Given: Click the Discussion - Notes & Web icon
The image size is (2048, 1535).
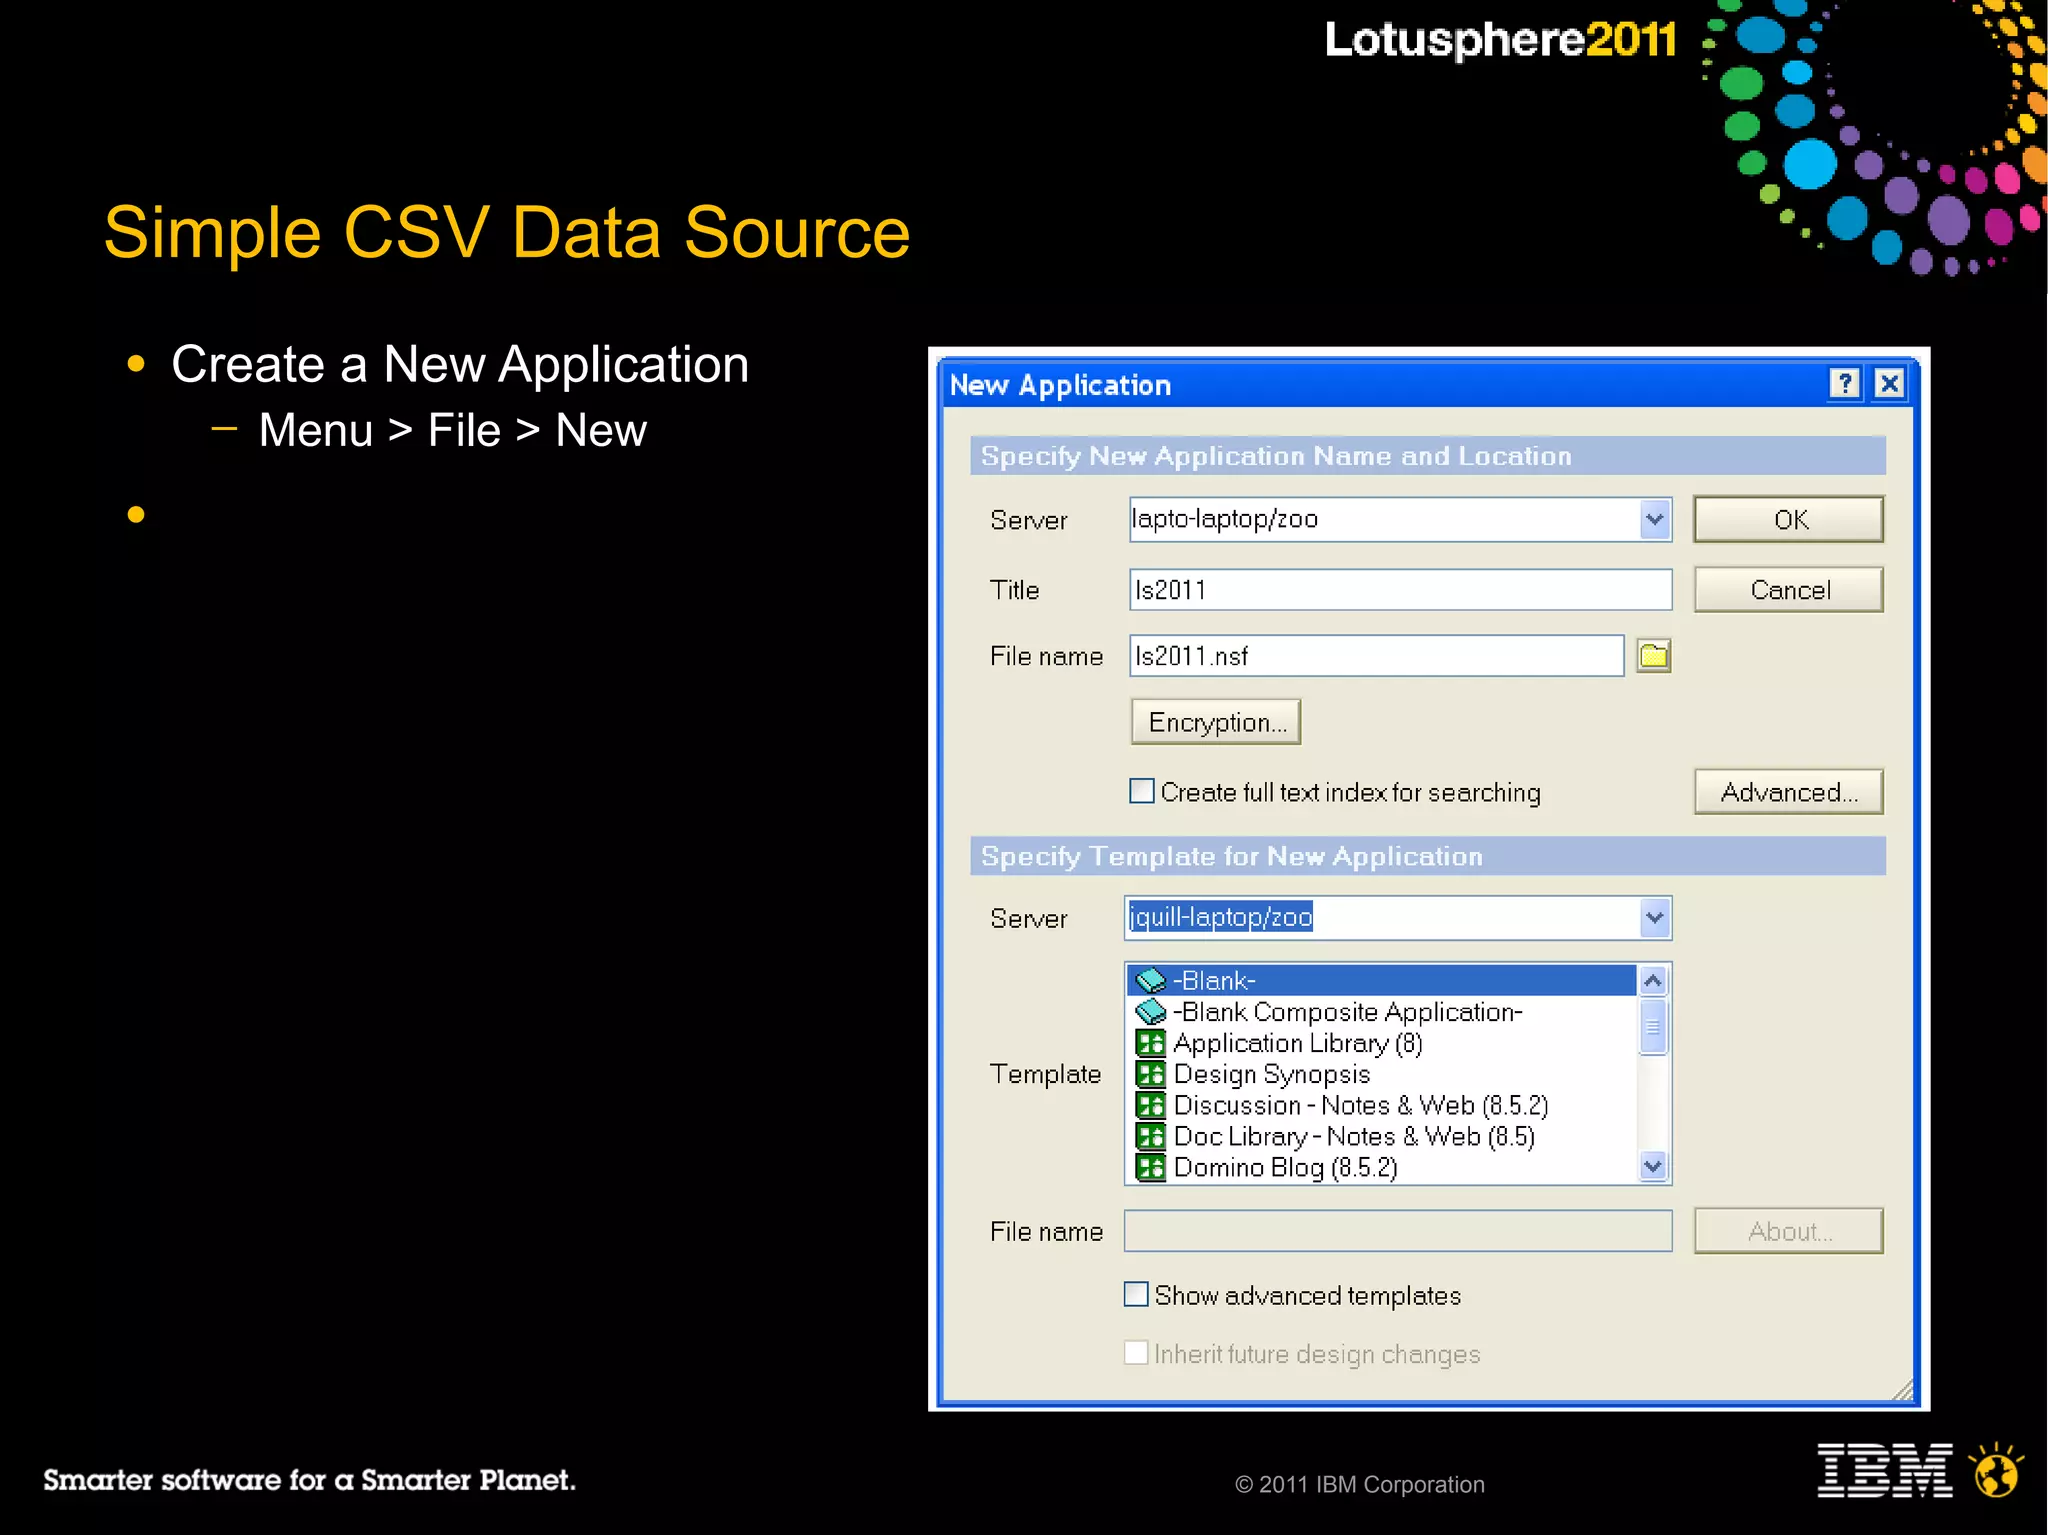Looking at the screenshot, I should coord(1151,1105).
